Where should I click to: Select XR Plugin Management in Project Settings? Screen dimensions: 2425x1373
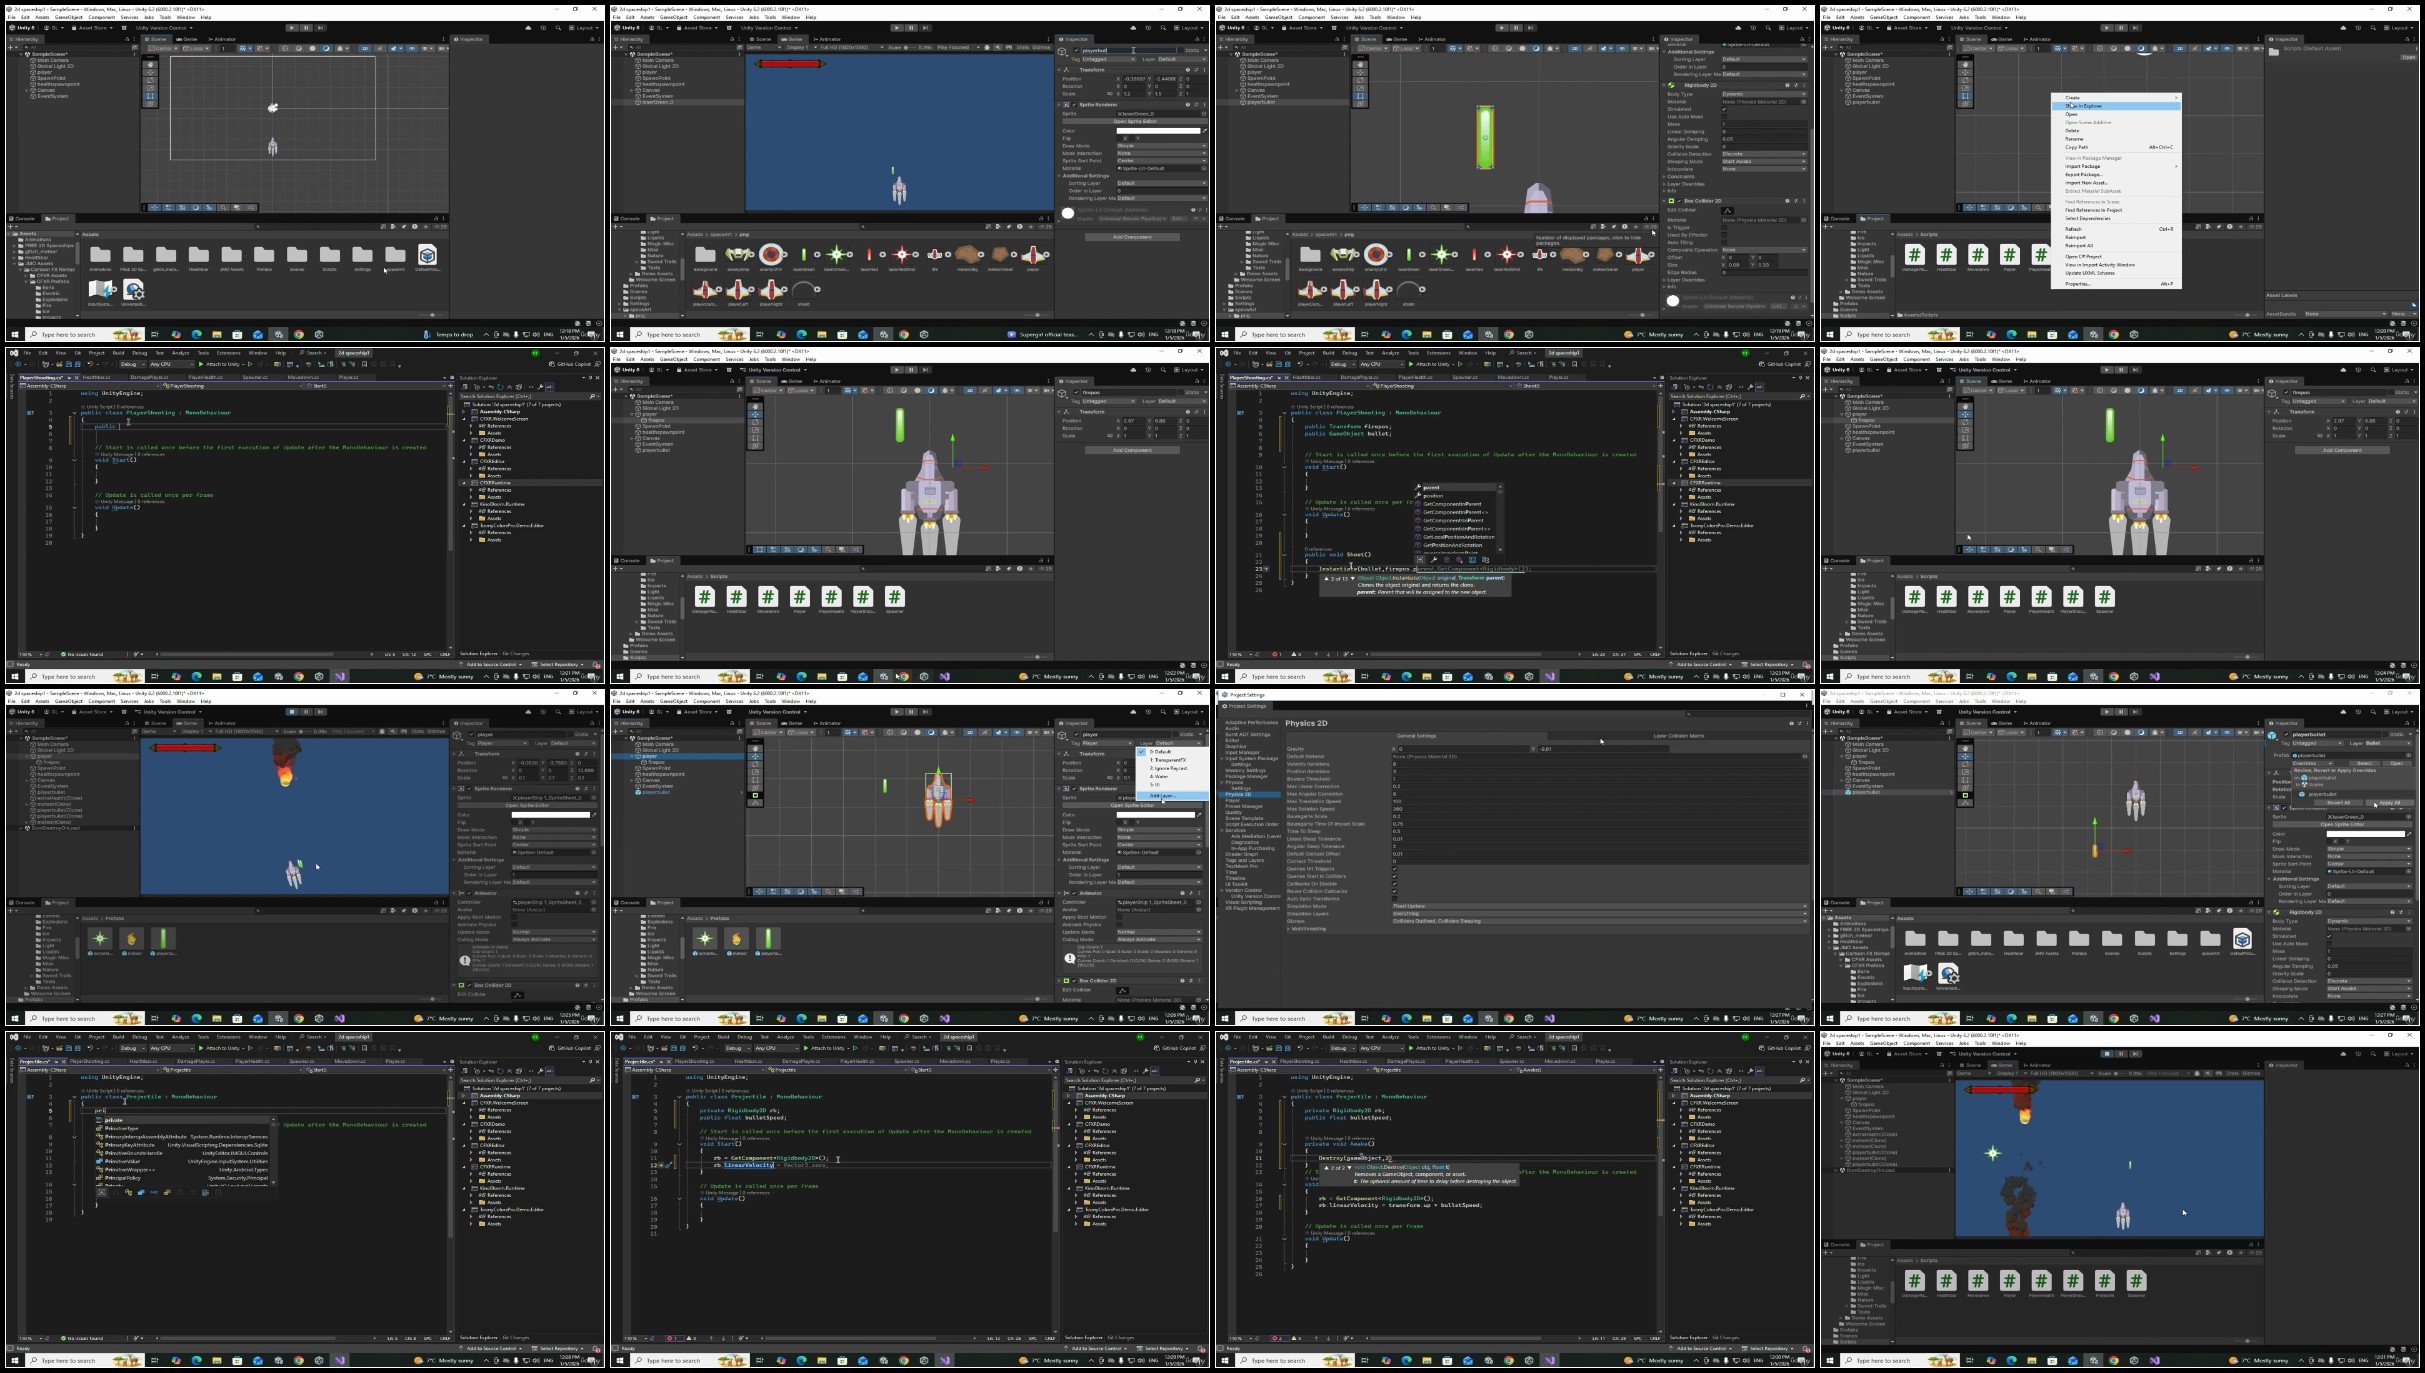[x=1251, y=908]
